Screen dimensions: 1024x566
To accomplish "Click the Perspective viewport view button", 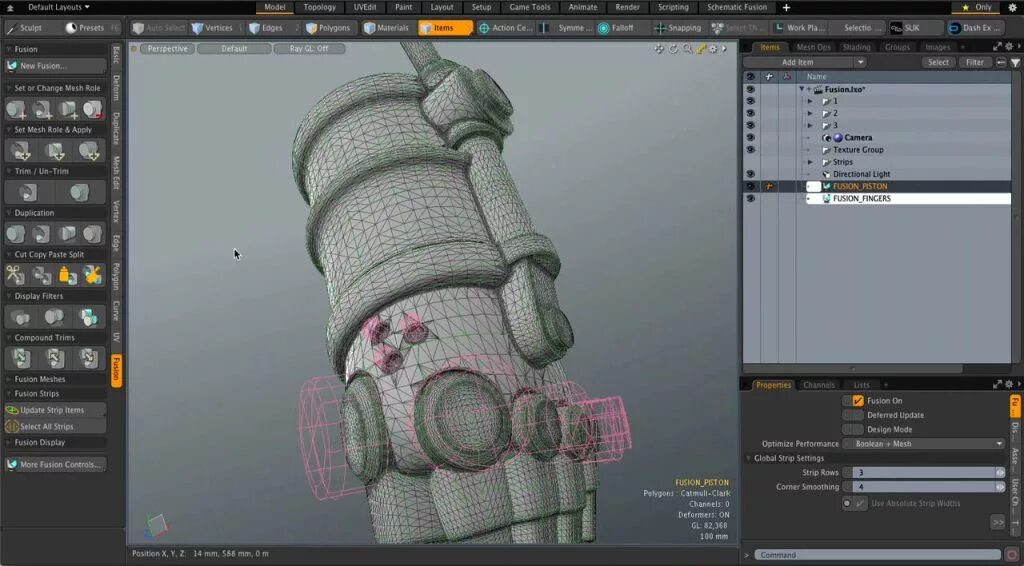I will (x=167, y=49).
